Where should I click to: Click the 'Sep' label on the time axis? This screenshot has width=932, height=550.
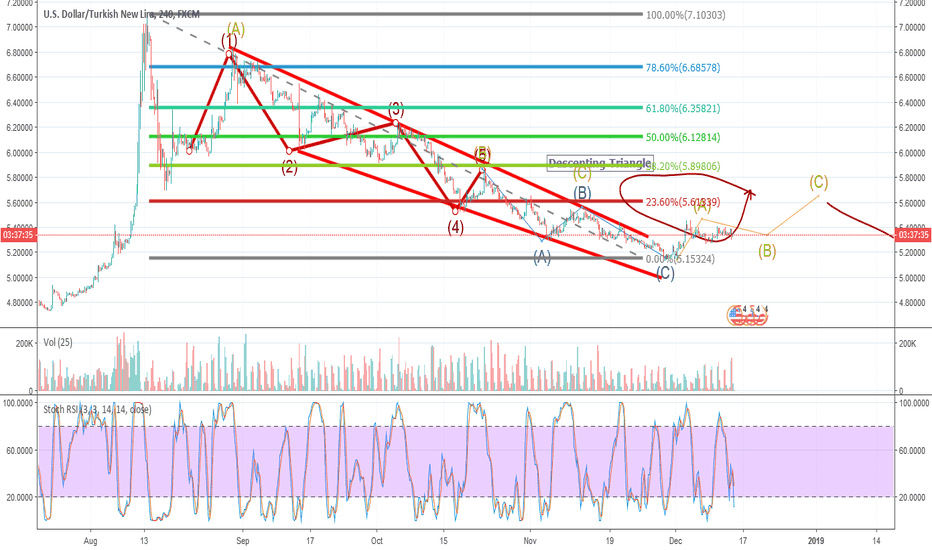pos(243,541)
